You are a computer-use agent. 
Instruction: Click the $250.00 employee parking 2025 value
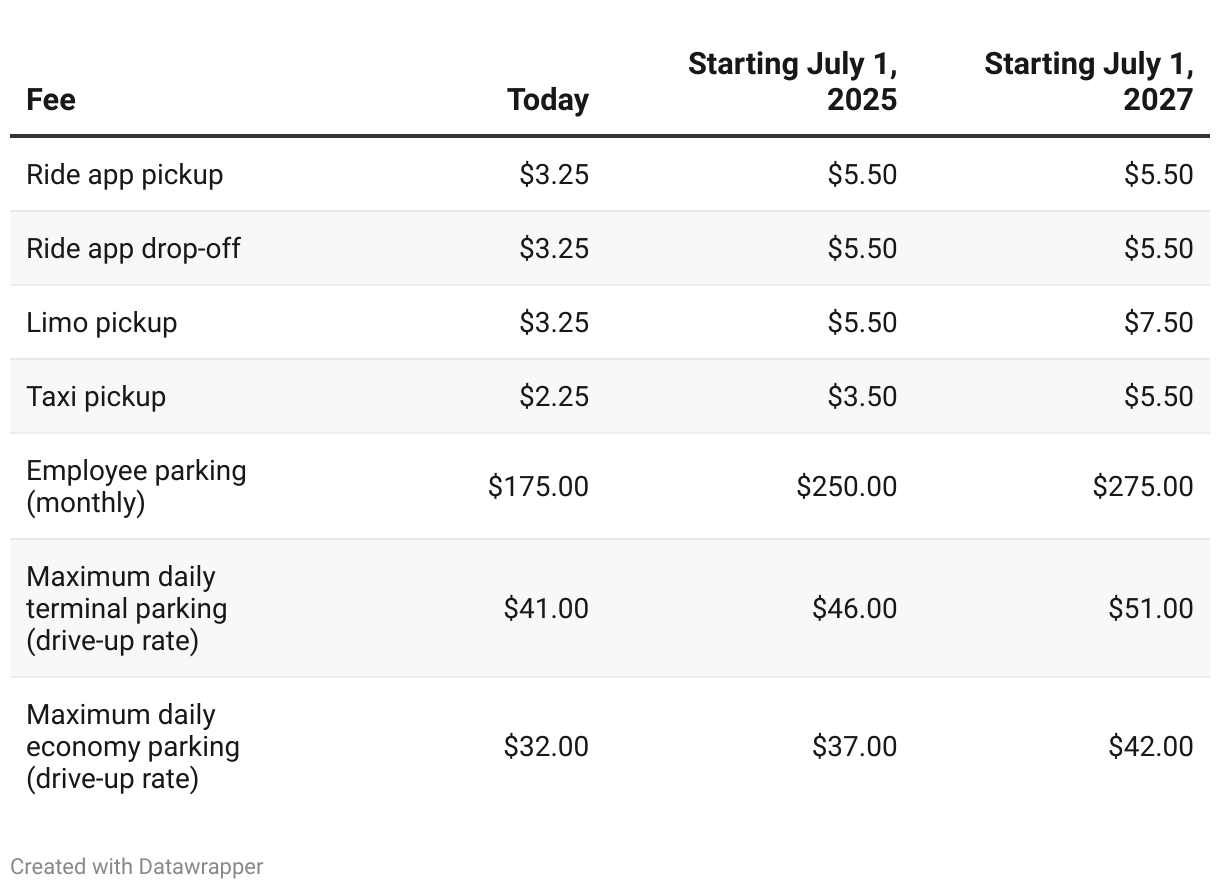coord(846,486)
